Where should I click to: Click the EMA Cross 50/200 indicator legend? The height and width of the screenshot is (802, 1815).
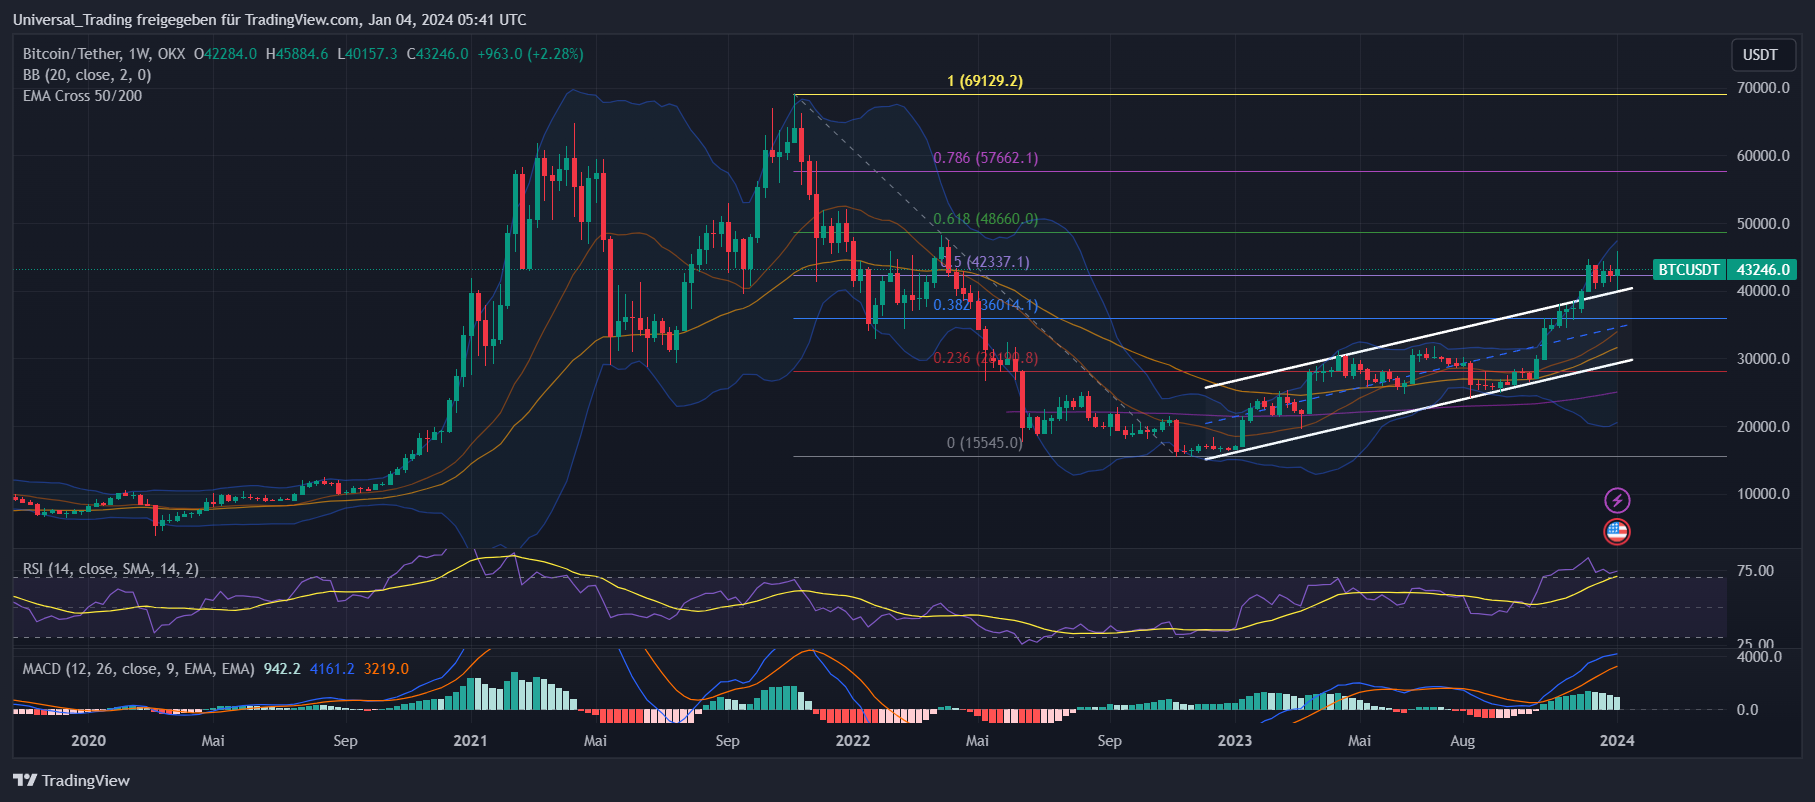point(82,96)
